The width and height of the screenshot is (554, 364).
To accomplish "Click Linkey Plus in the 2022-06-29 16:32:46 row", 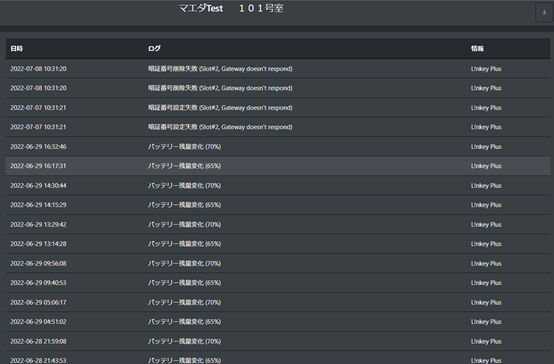I will pos(486,146).
